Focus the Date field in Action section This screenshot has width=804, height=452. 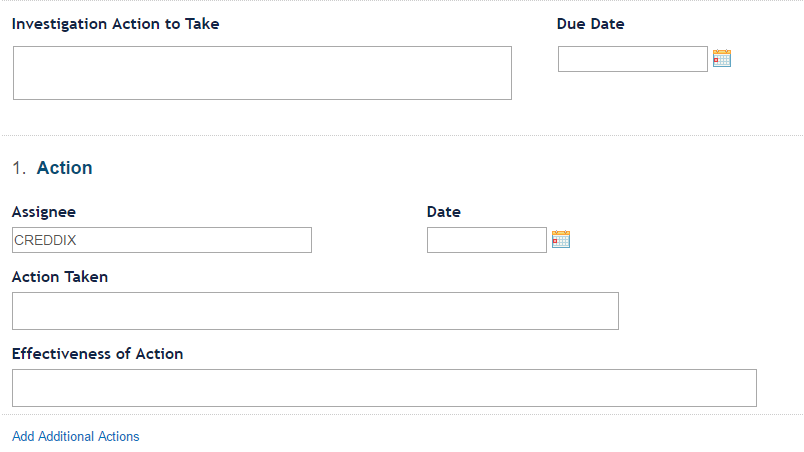(487, 240)
